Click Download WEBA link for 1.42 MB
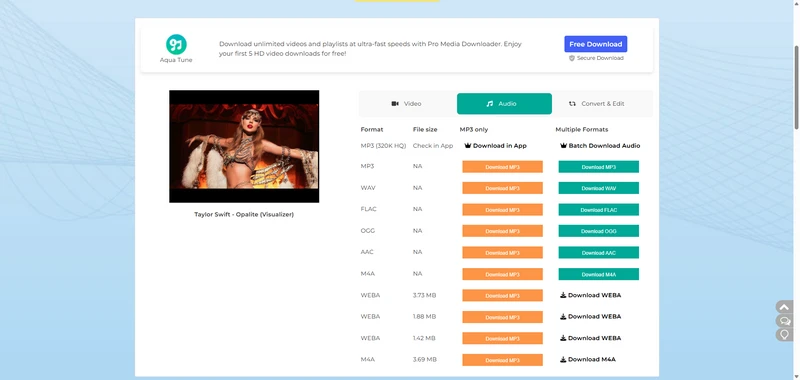The height and width of the screenshot is (380, 800). tap(590, 338)
